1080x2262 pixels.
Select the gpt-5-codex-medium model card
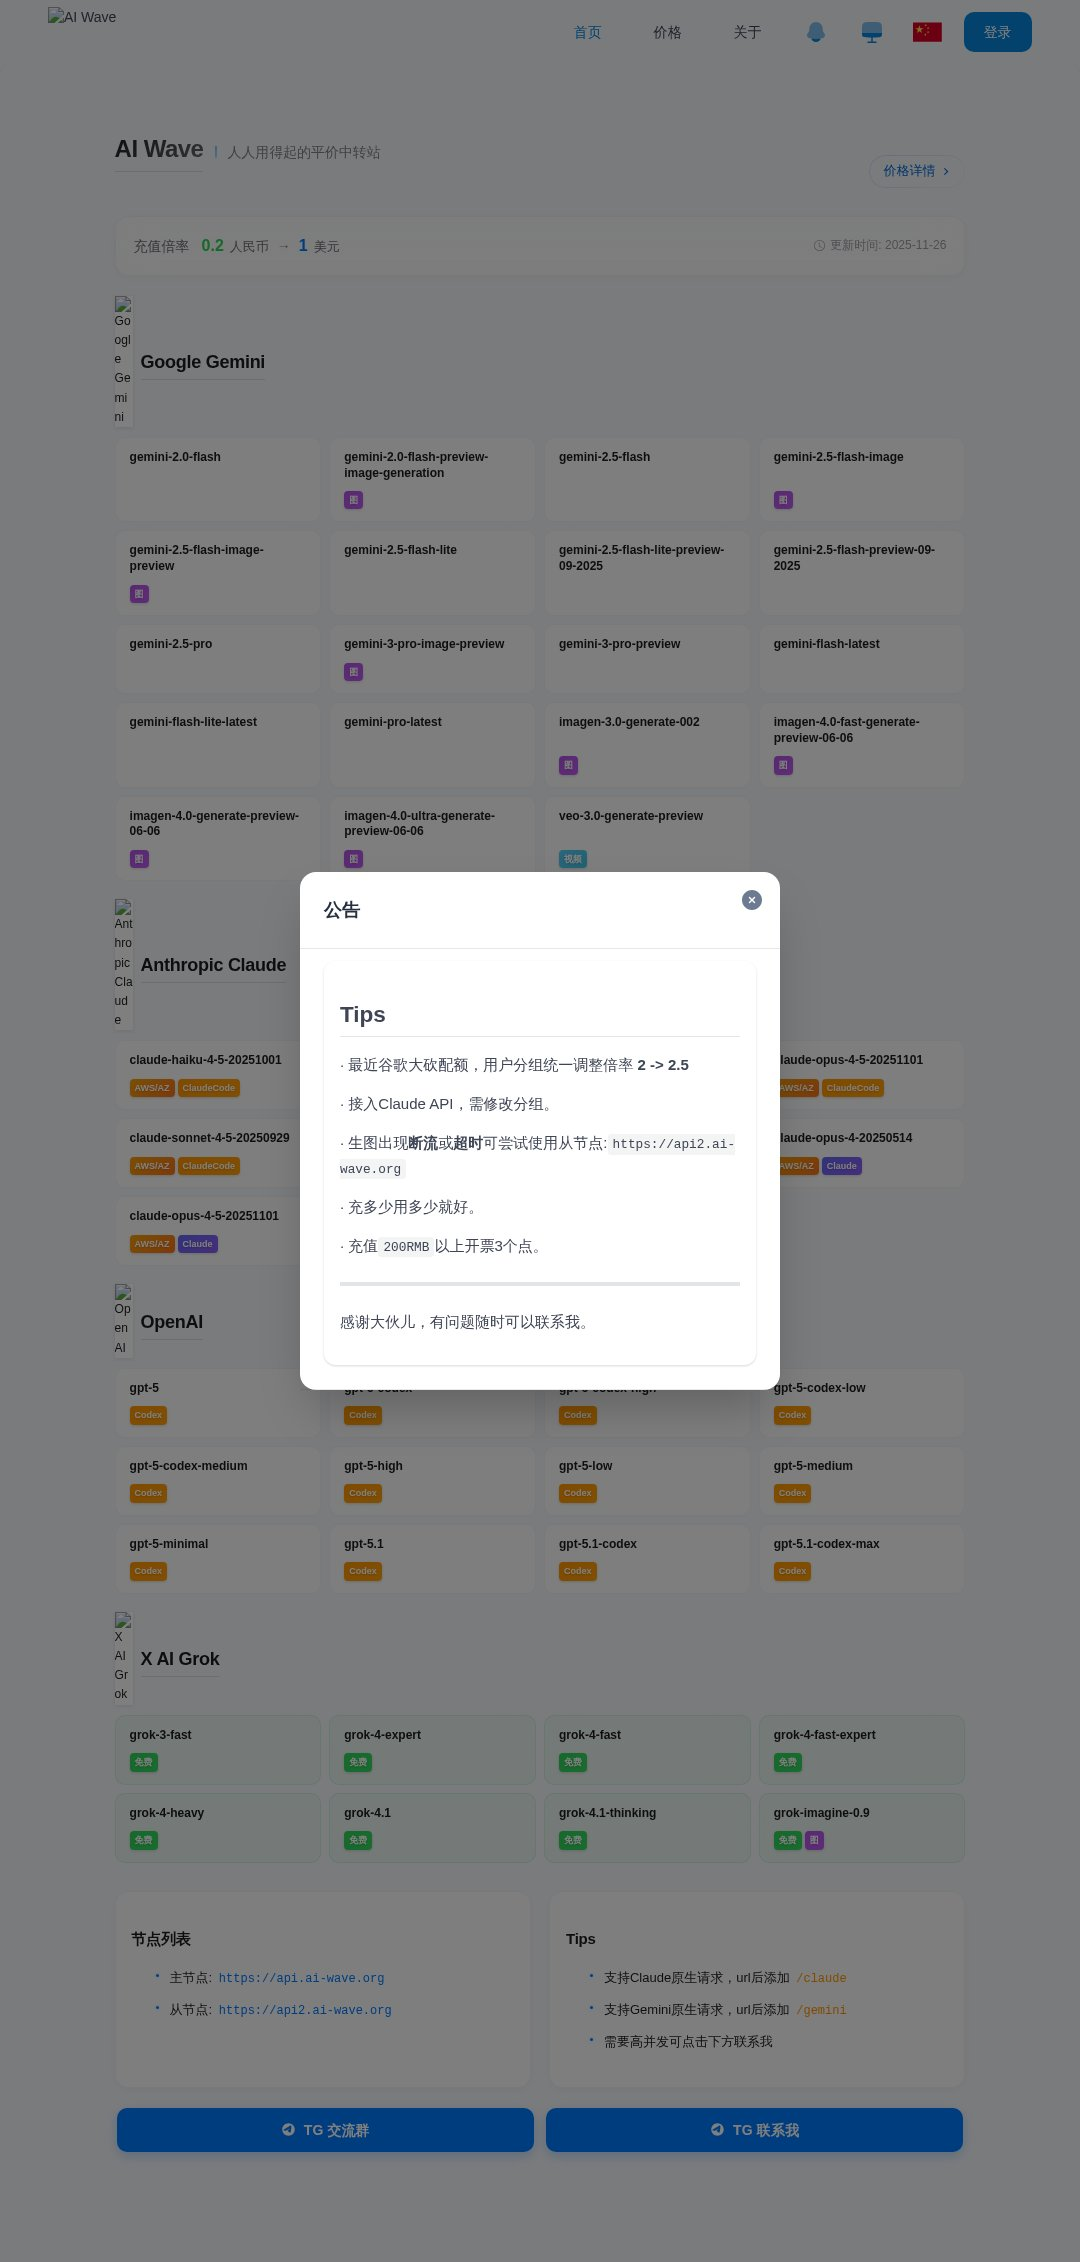click(x=218, y=1481)
